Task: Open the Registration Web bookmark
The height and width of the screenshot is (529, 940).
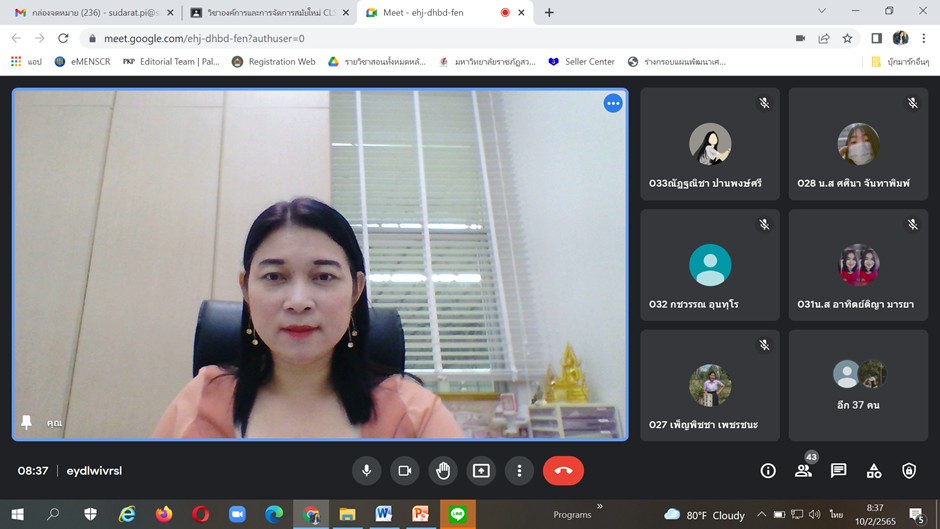Action: (x=273, y=62)
